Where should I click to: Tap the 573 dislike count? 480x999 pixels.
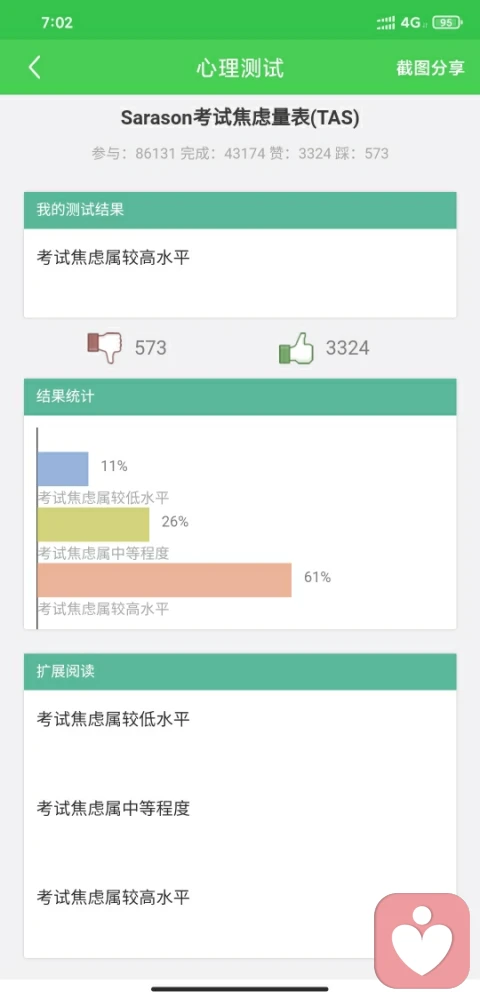(150, 348)
